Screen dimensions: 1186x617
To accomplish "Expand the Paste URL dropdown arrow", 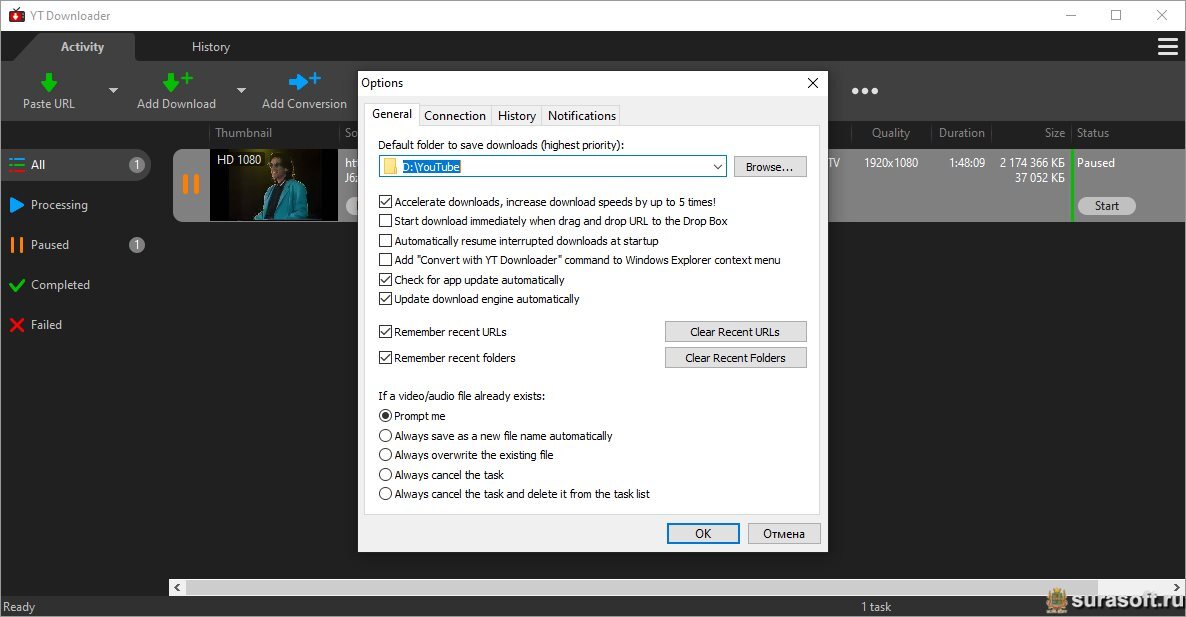I will pyautogui.click(x=113, y=90).
